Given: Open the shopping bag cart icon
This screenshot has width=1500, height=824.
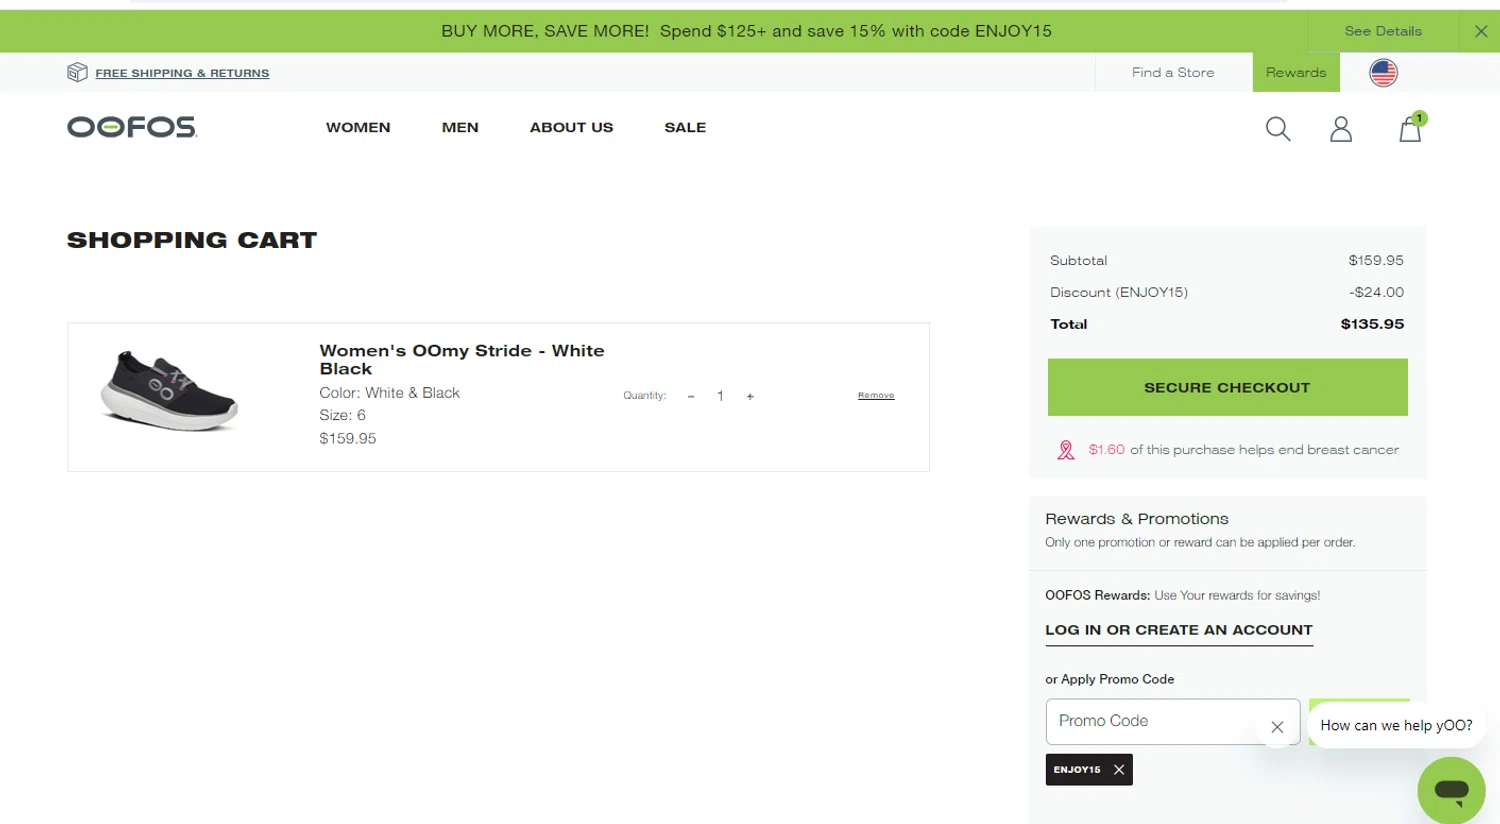Looking at the screenshot, I should pyautogui.click(x=1411, y=128).
